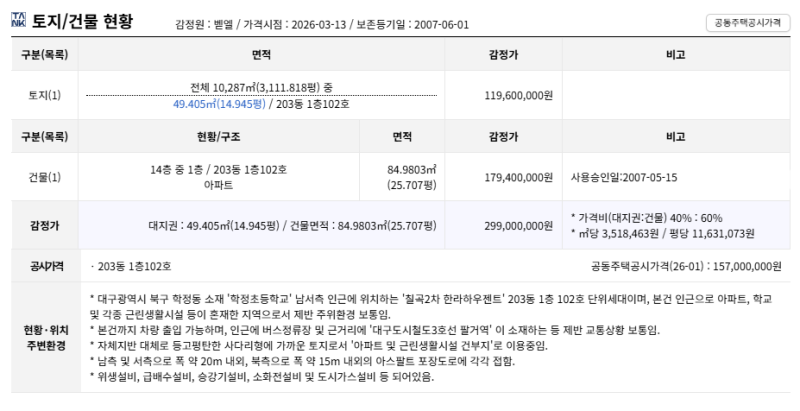Click the description line about 사다리형 토지
This screenshot has height=411, width=800.
point(318,346)
